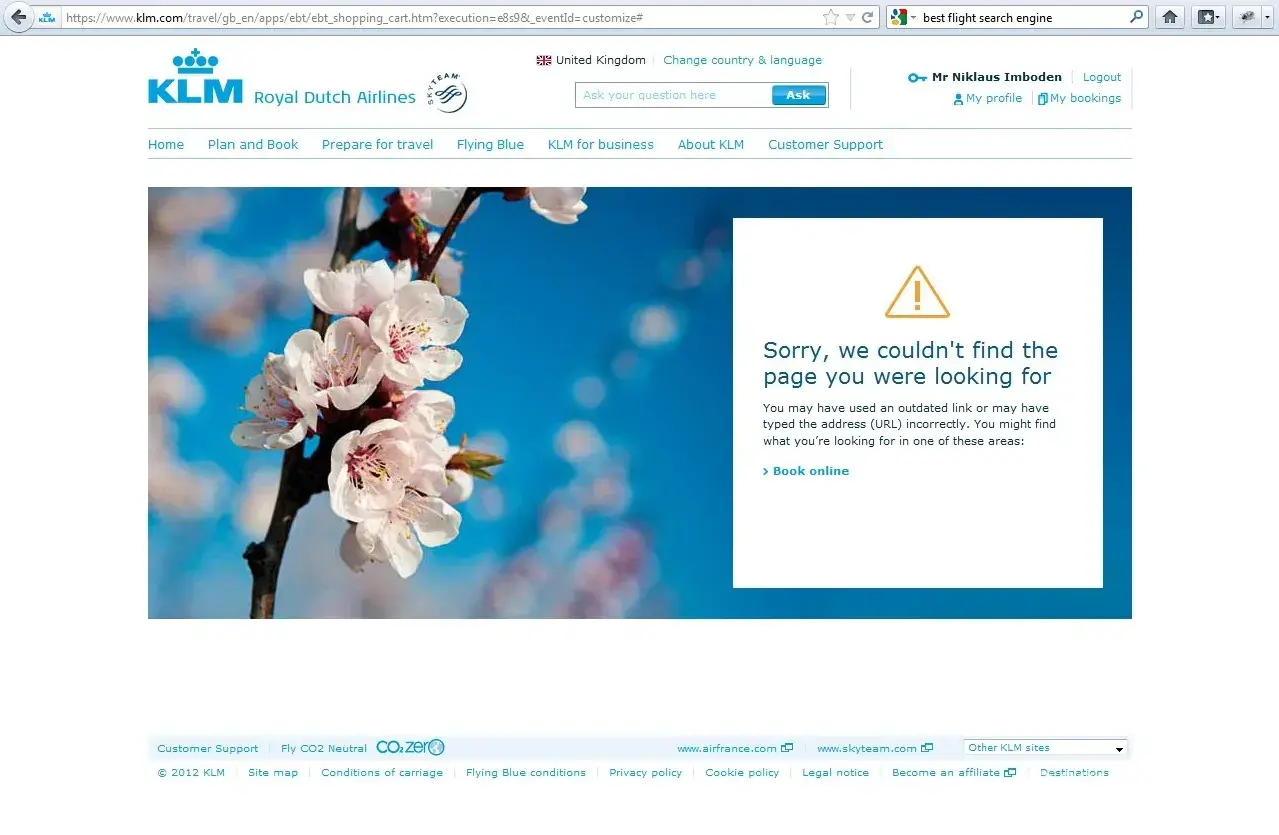
Task: Click the browser back arrow button
Action: tap(18, 17)
